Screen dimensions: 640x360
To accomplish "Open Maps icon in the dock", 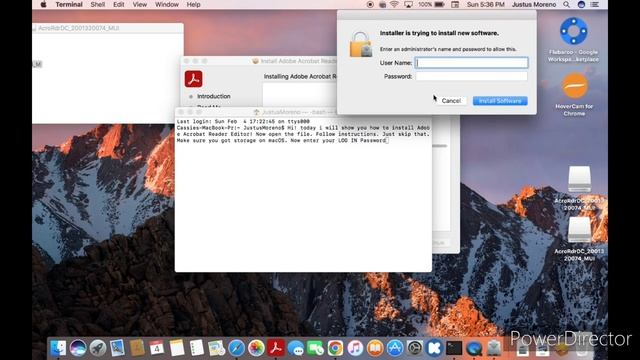I will pyautogui.click(x=216, y=348).
